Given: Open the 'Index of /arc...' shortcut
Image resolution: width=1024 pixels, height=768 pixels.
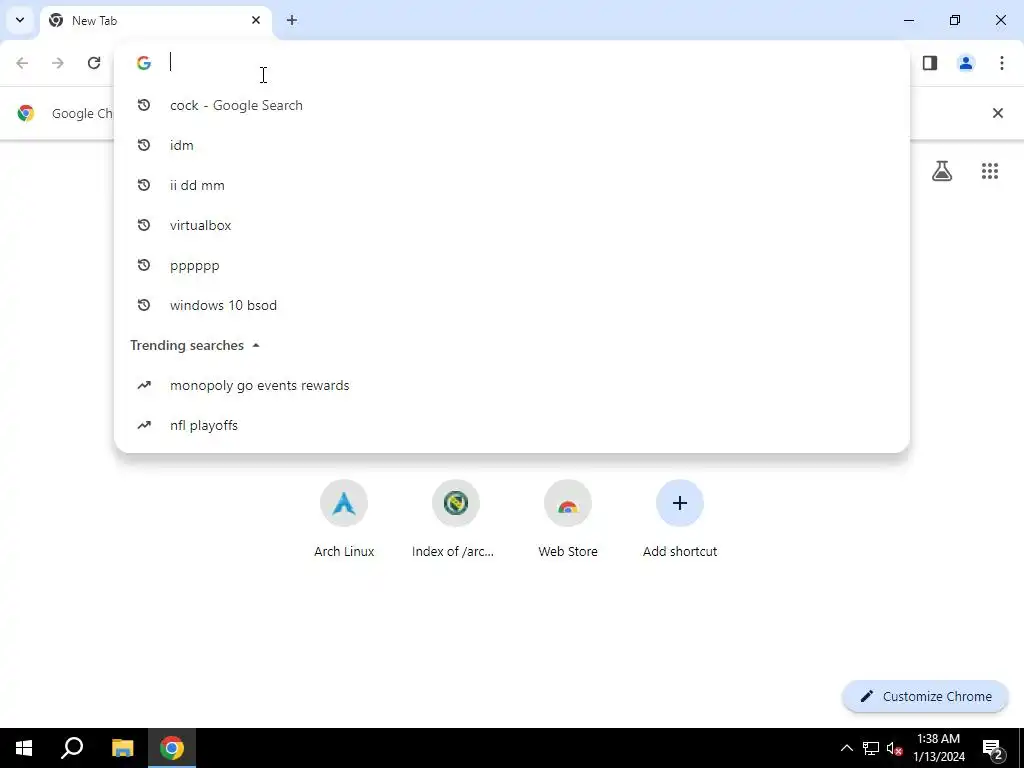Looking at the screenshot, I should pyautogui.click(x=456, y=519).
